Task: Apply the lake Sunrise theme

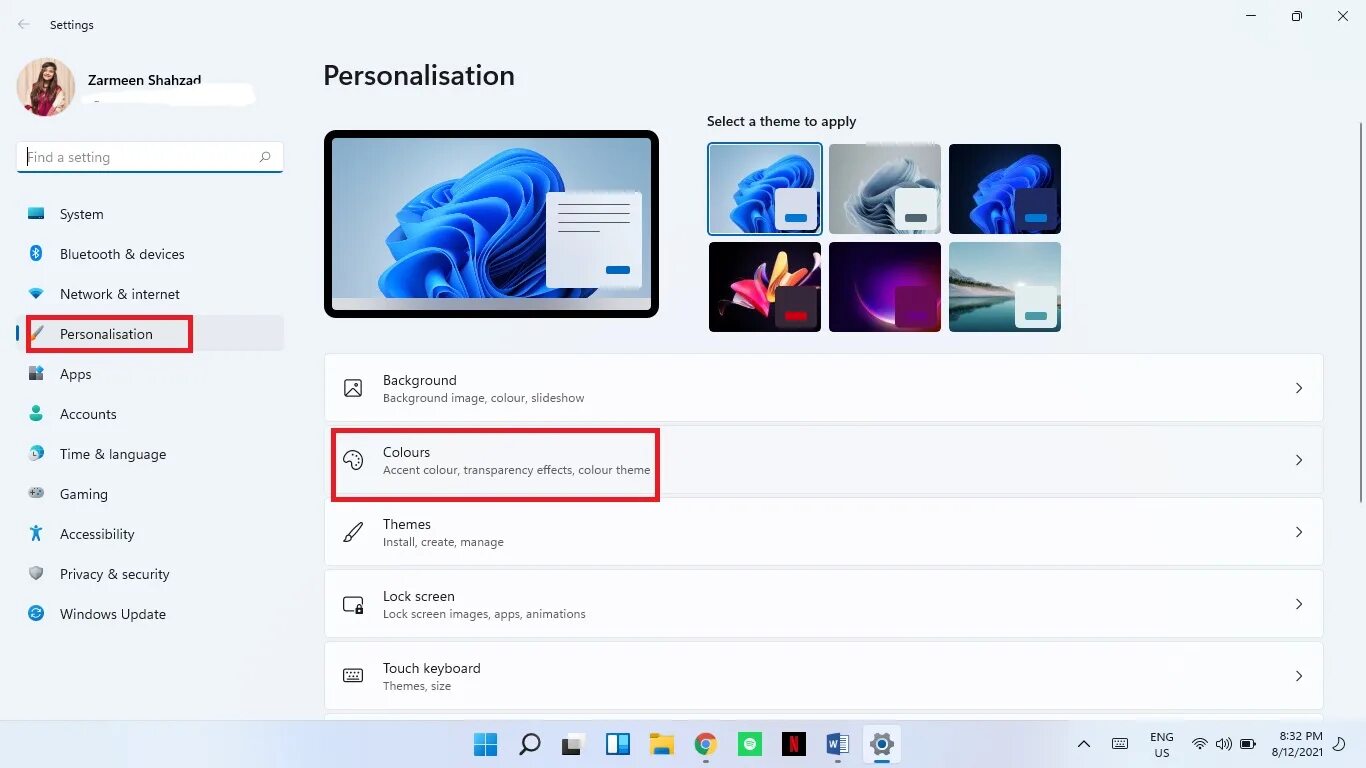Action: click(1005, 287)
